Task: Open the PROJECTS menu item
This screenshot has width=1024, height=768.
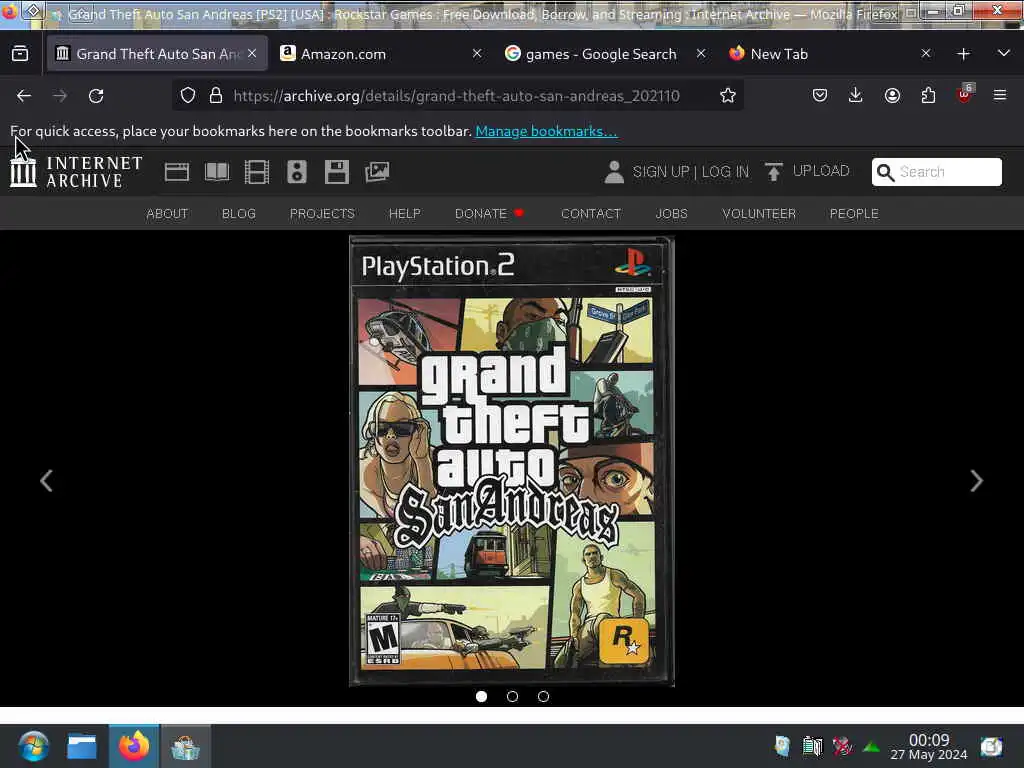Action: coord(322,214)
